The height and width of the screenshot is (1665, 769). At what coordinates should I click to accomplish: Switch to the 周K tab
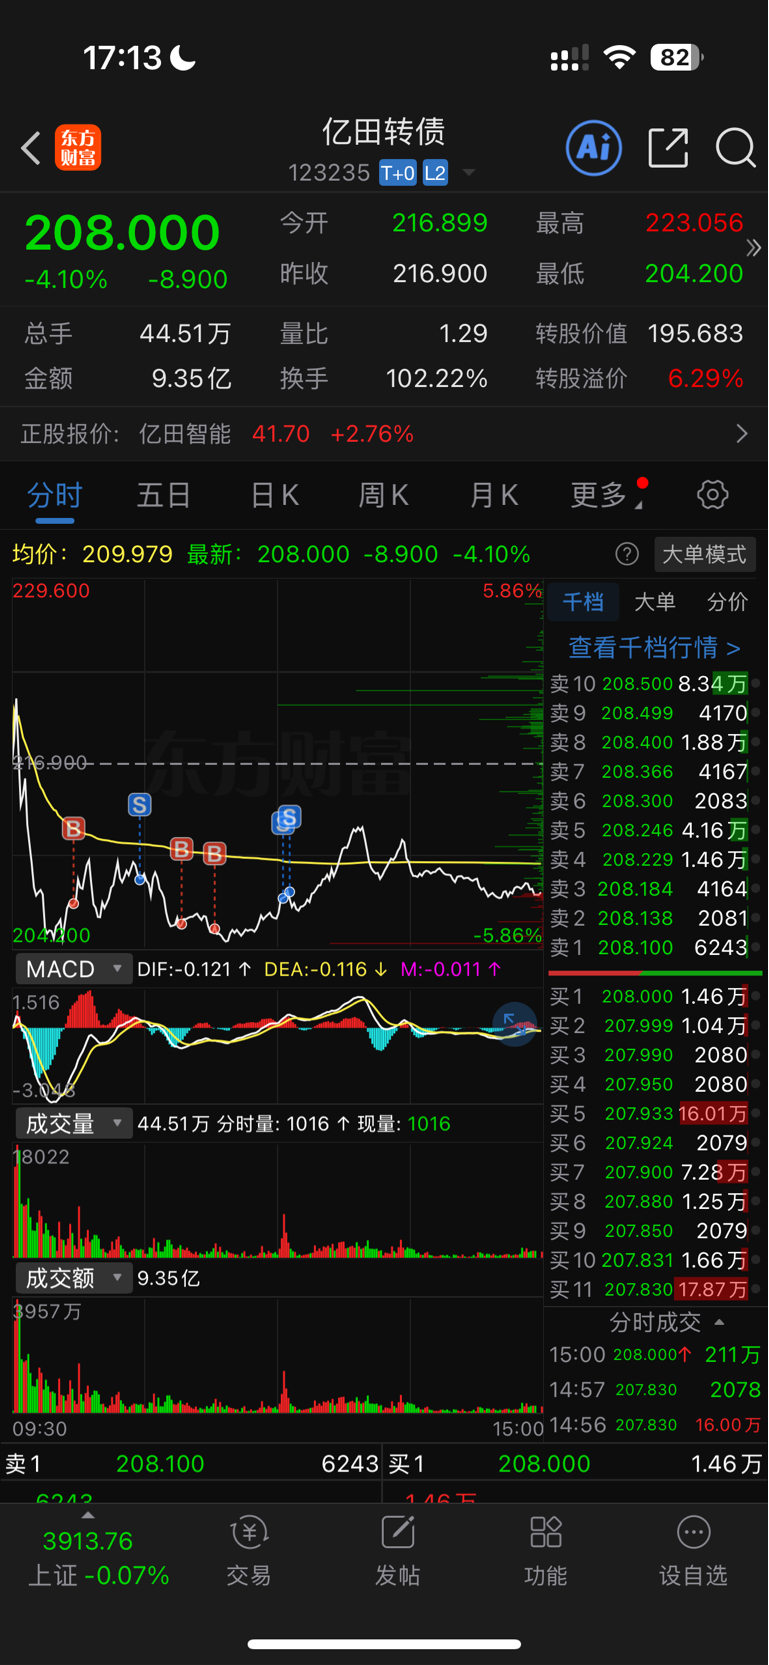click(383, 494)
